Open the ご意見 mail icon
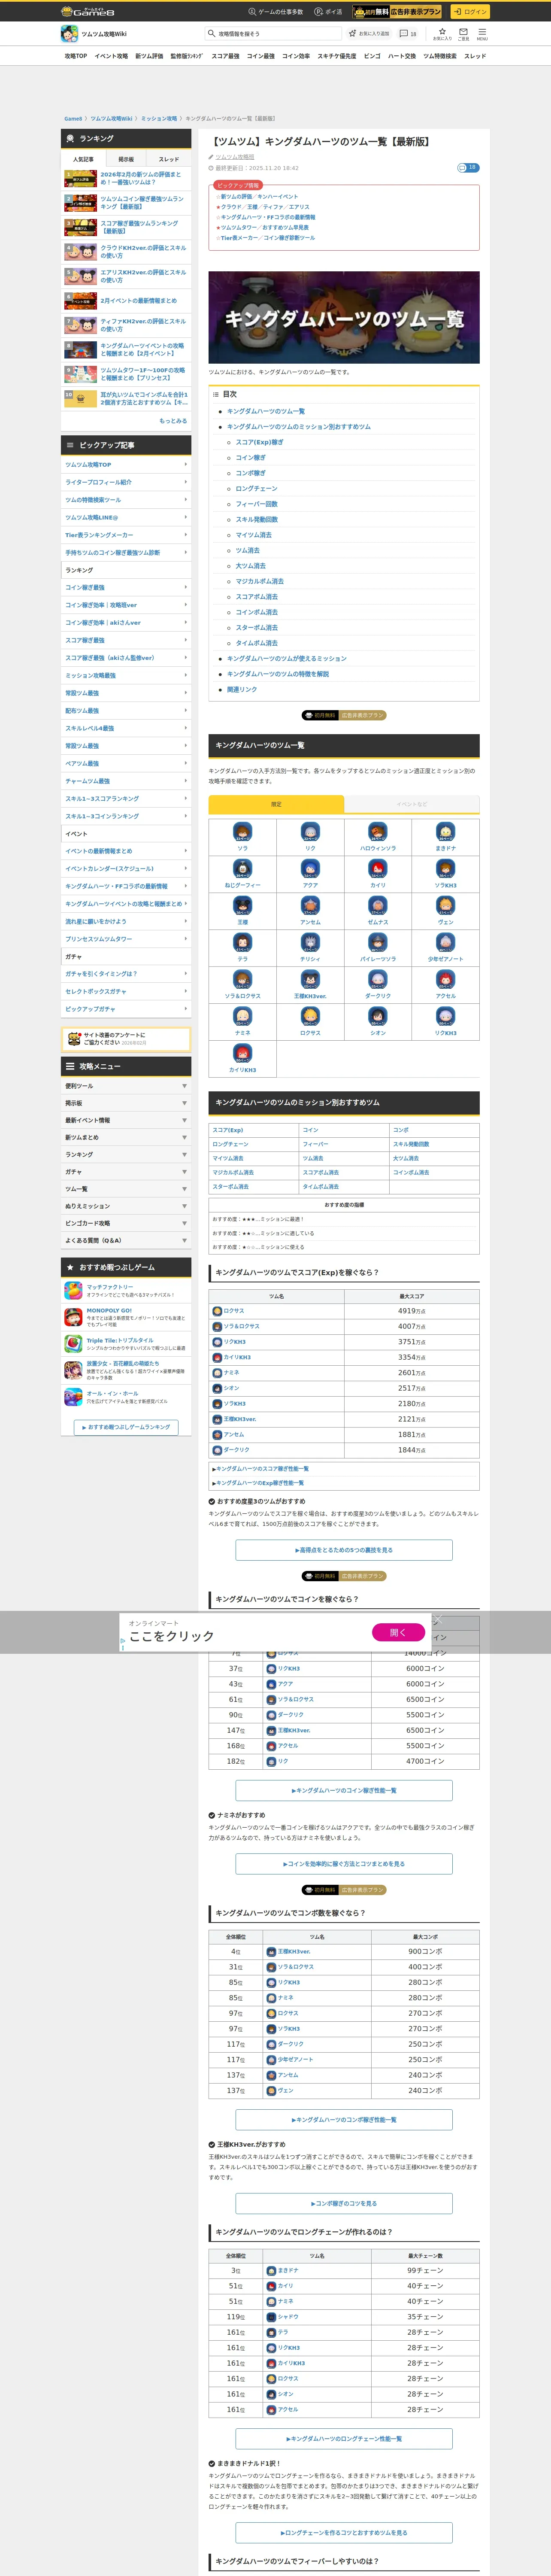The width and height of the screenshot is (551, 2576). [464, 33]
